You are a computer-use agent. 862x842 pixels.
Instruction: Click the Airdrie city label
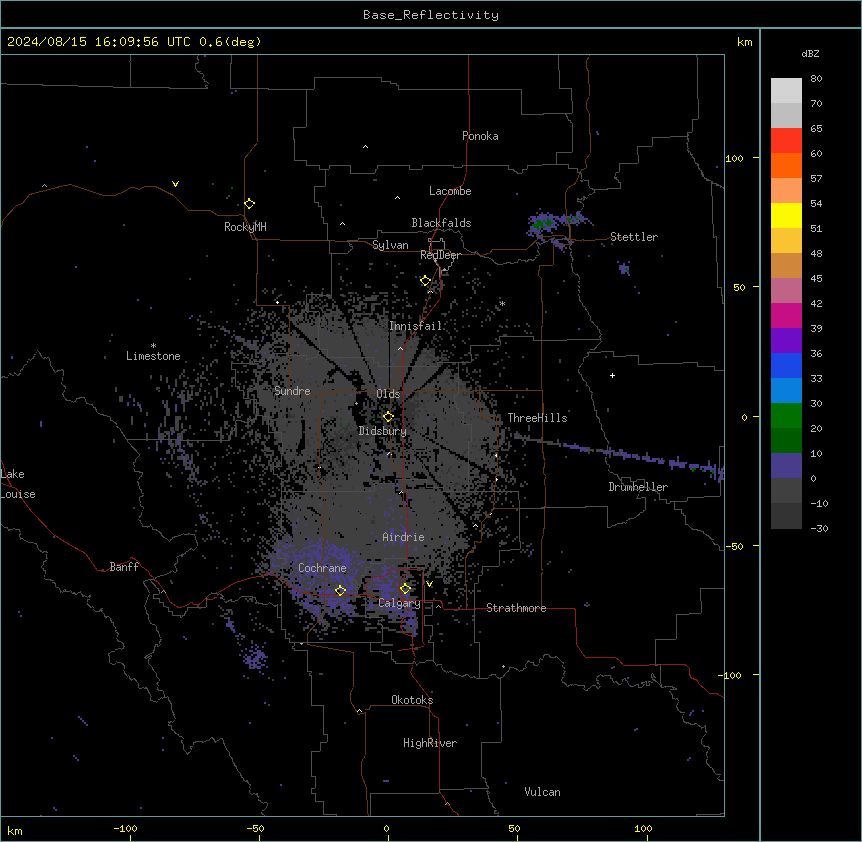click(404, 537)
